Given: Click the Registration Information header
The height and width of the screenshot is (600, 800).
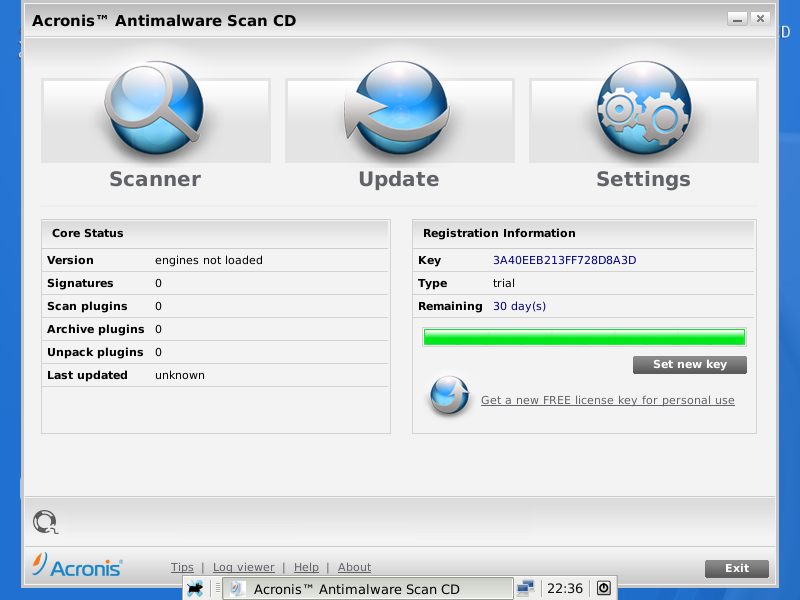Looking at the screenshot, I should pos(499,233).
